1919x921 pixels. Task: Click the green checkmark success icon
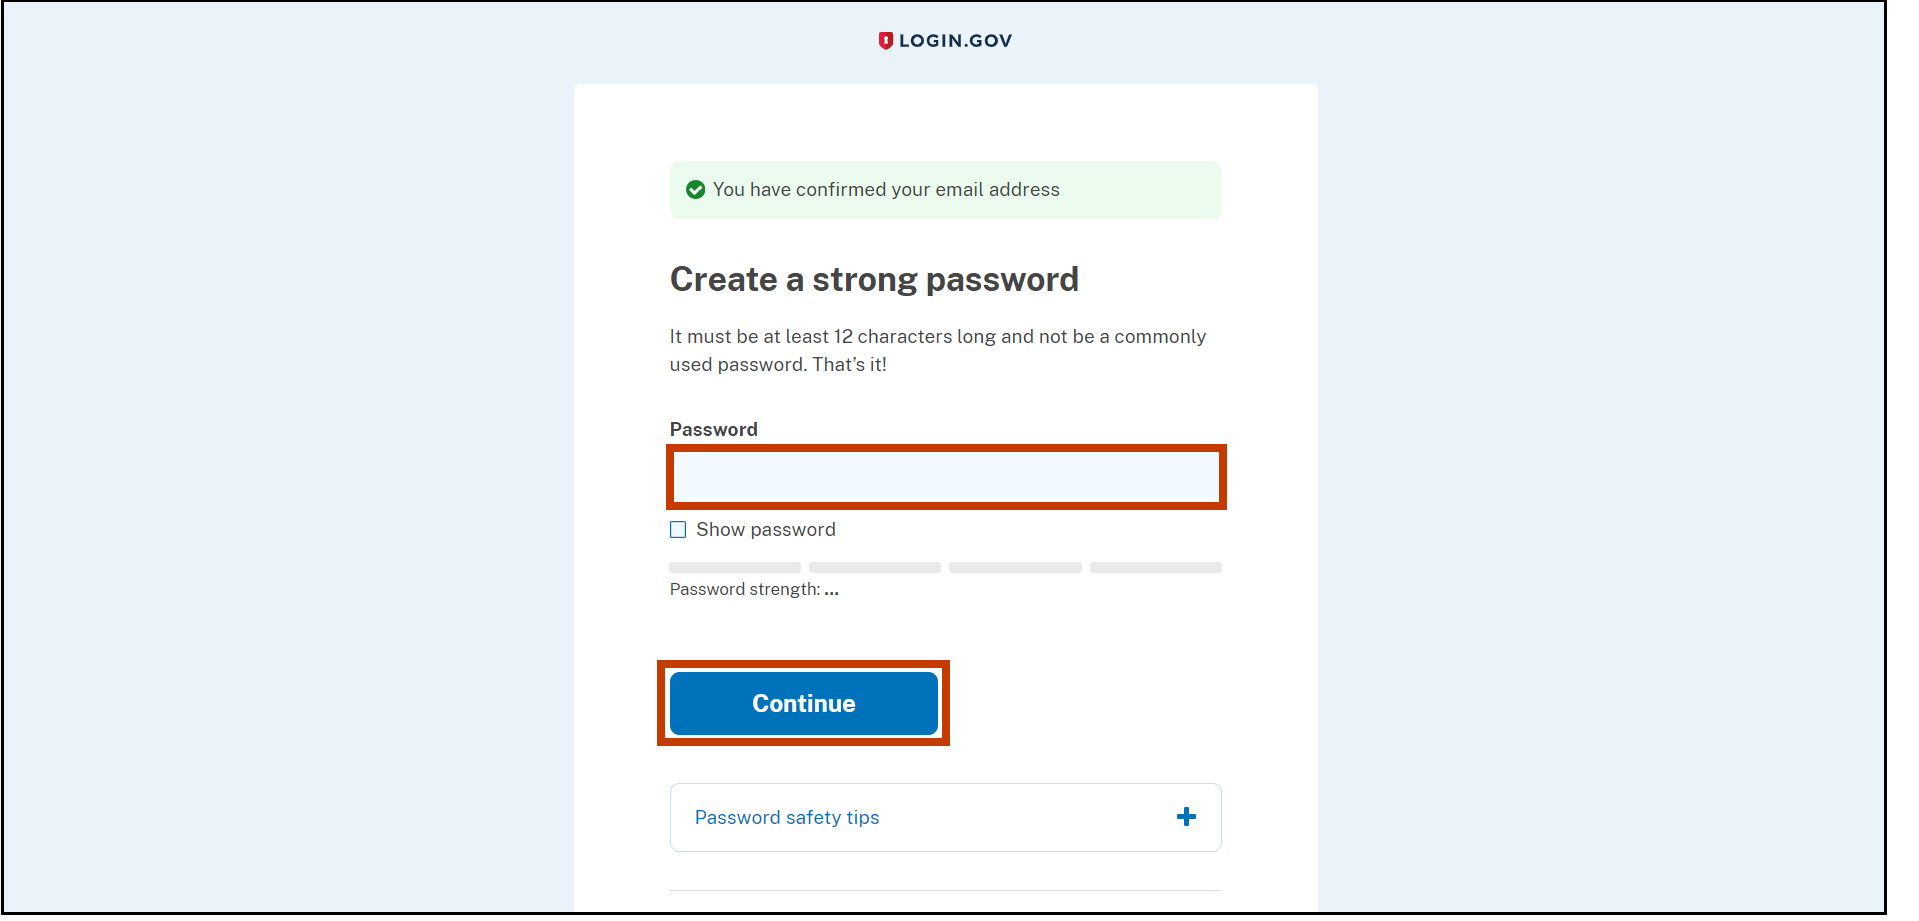click(696, 190)
